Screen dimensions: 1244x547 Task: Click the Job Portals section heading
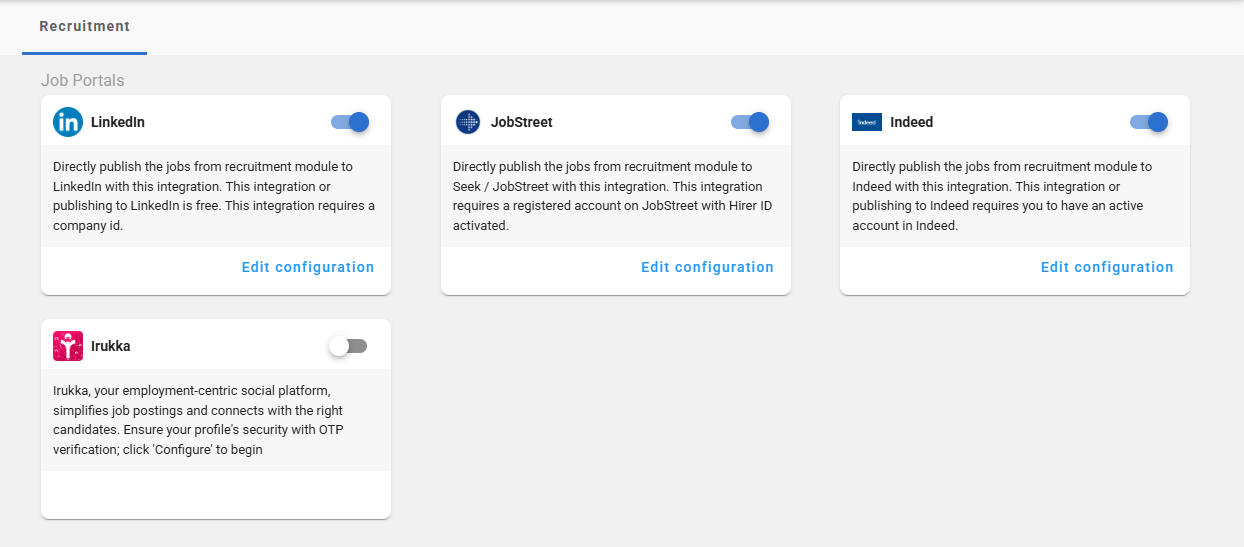82,80
